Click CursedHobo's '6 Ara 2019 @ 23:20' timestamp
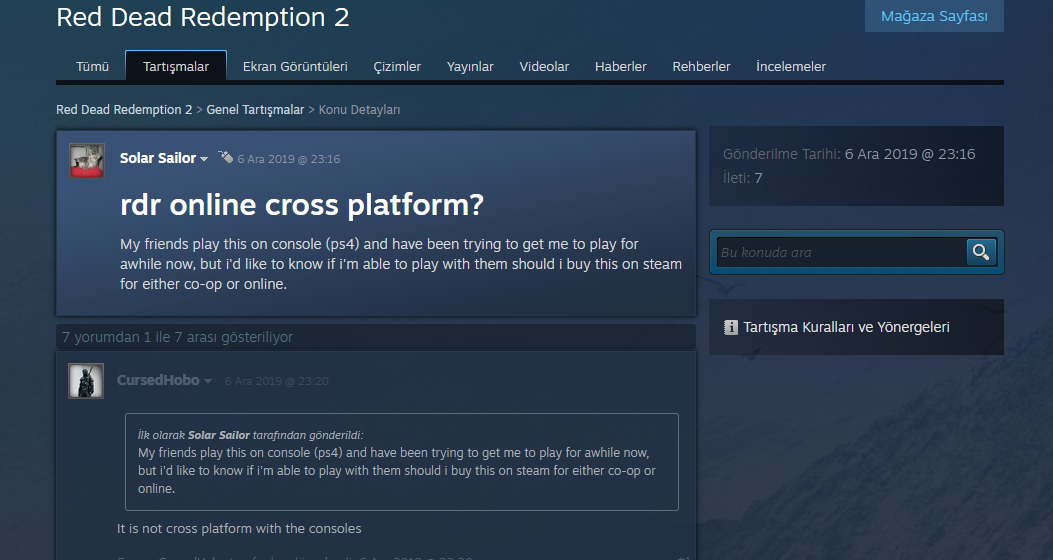The height and width of the screenshot is (560, 1053). coord(277,381)
